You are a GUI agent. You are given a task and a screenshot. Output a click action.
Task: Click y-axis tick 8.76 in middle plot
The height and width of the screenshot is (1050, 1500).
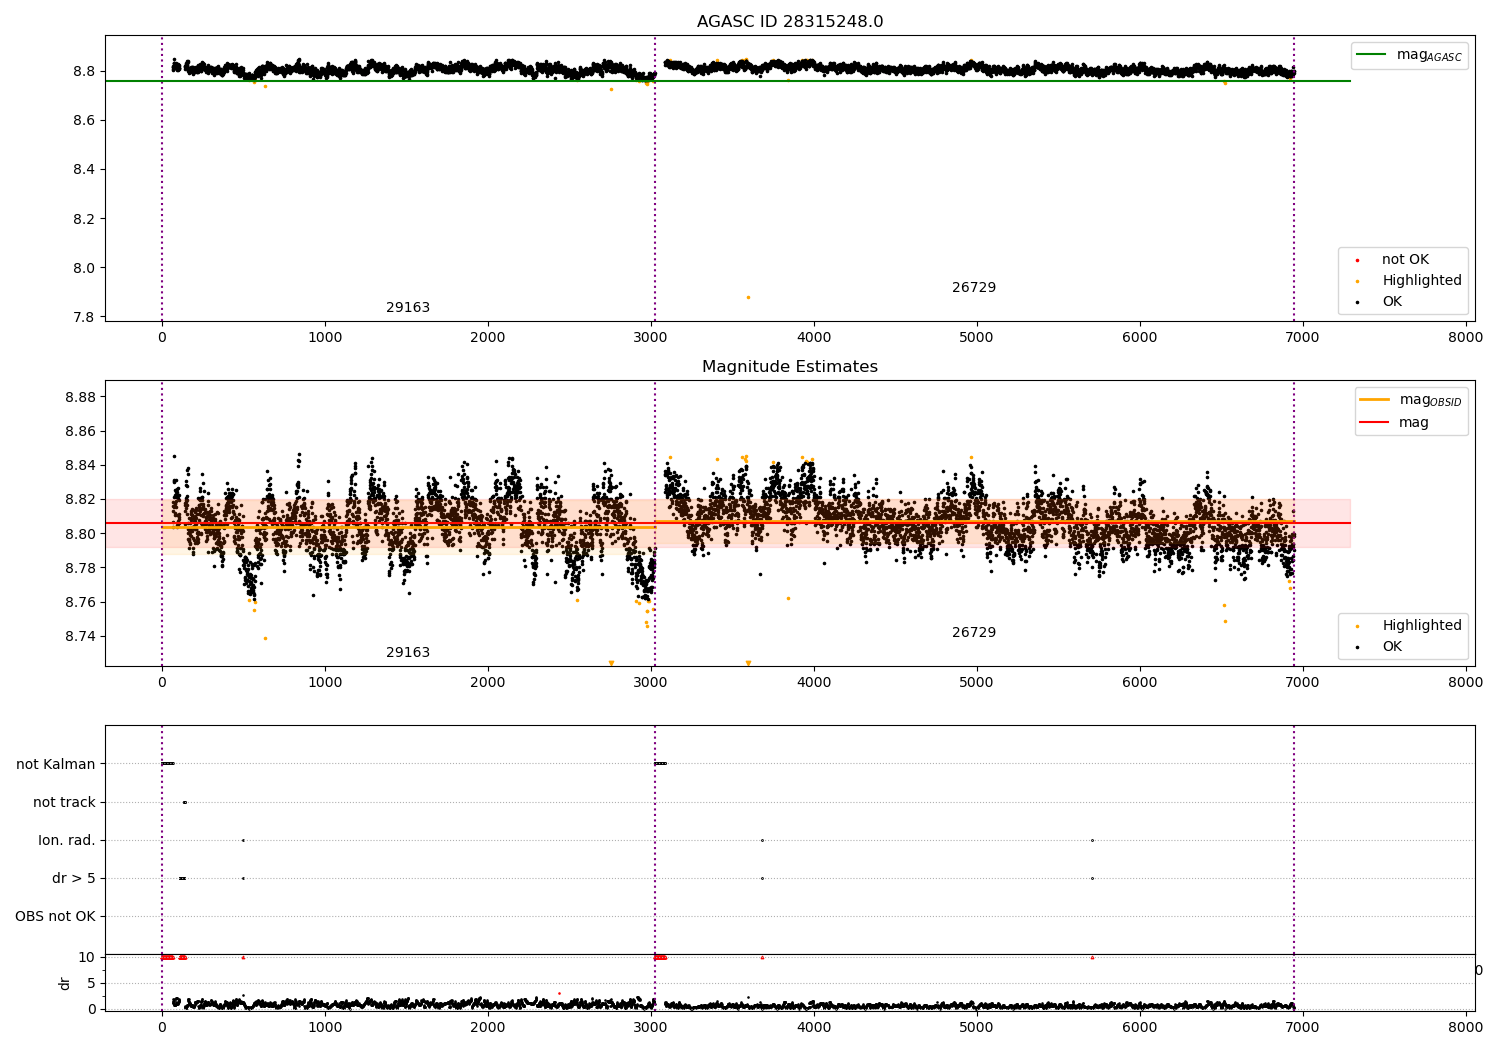coord(80,603)
